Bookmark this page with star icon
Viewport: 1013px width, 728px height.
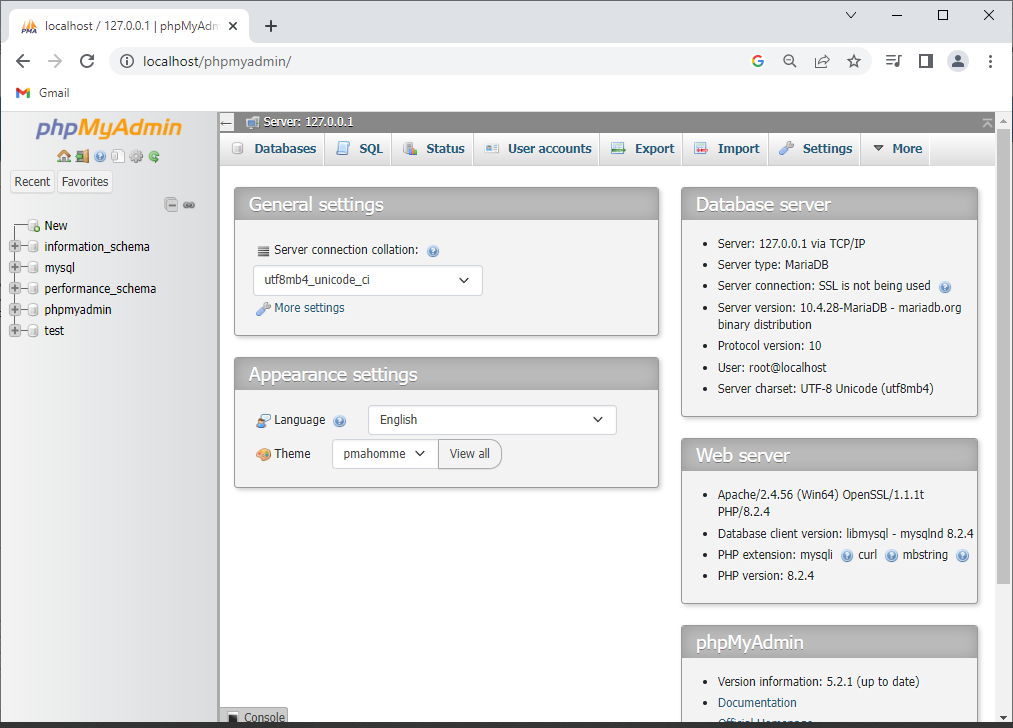[x=853, y=61]
